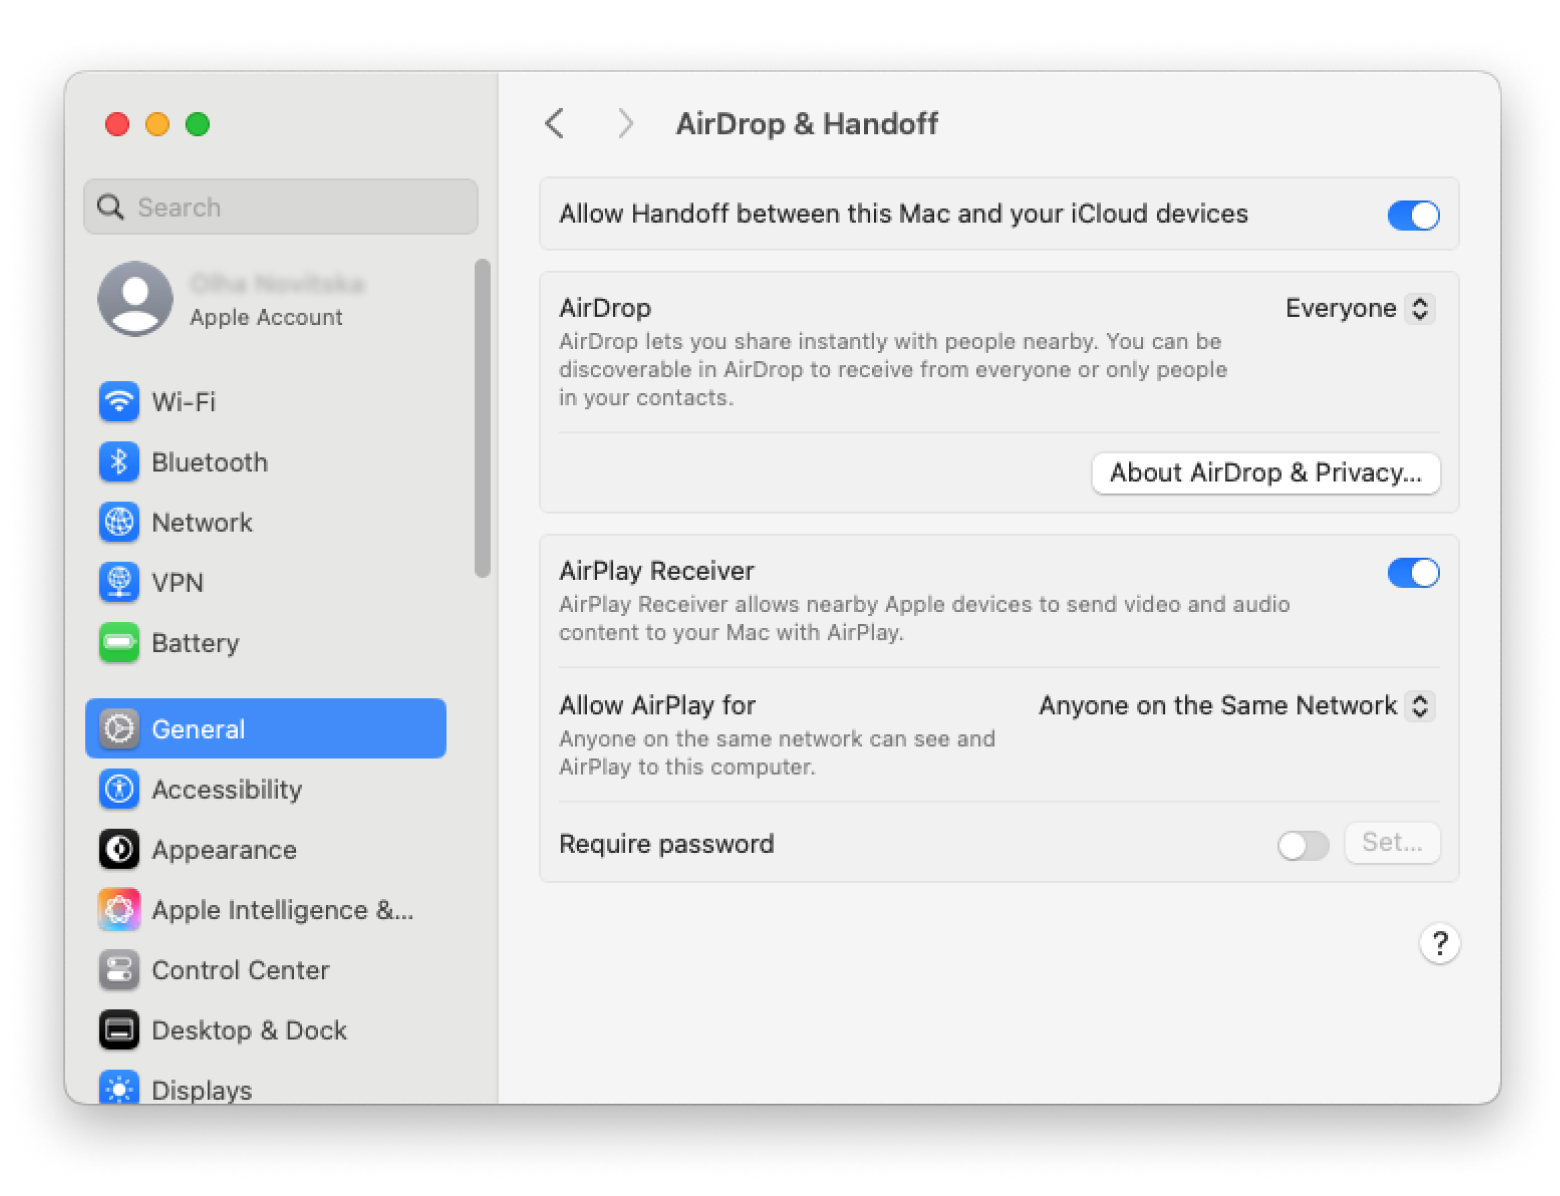Click the search magnifier icon
This screenshot has width=1560, height=1196.
(x=110, y=207)
